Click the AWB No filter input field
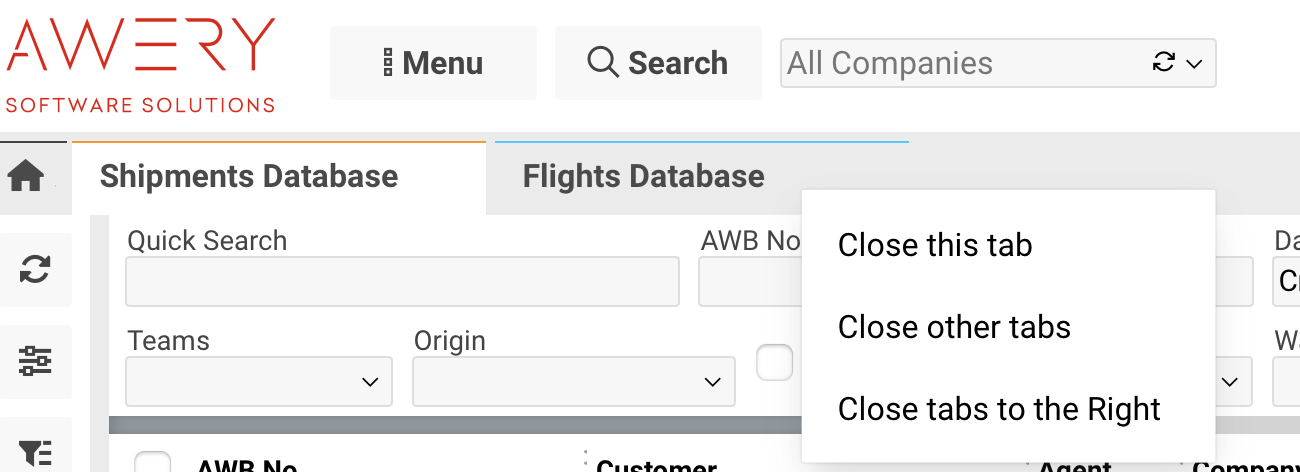The height and width of the screenshot is (472, 1300). click(x=750, y=282)
